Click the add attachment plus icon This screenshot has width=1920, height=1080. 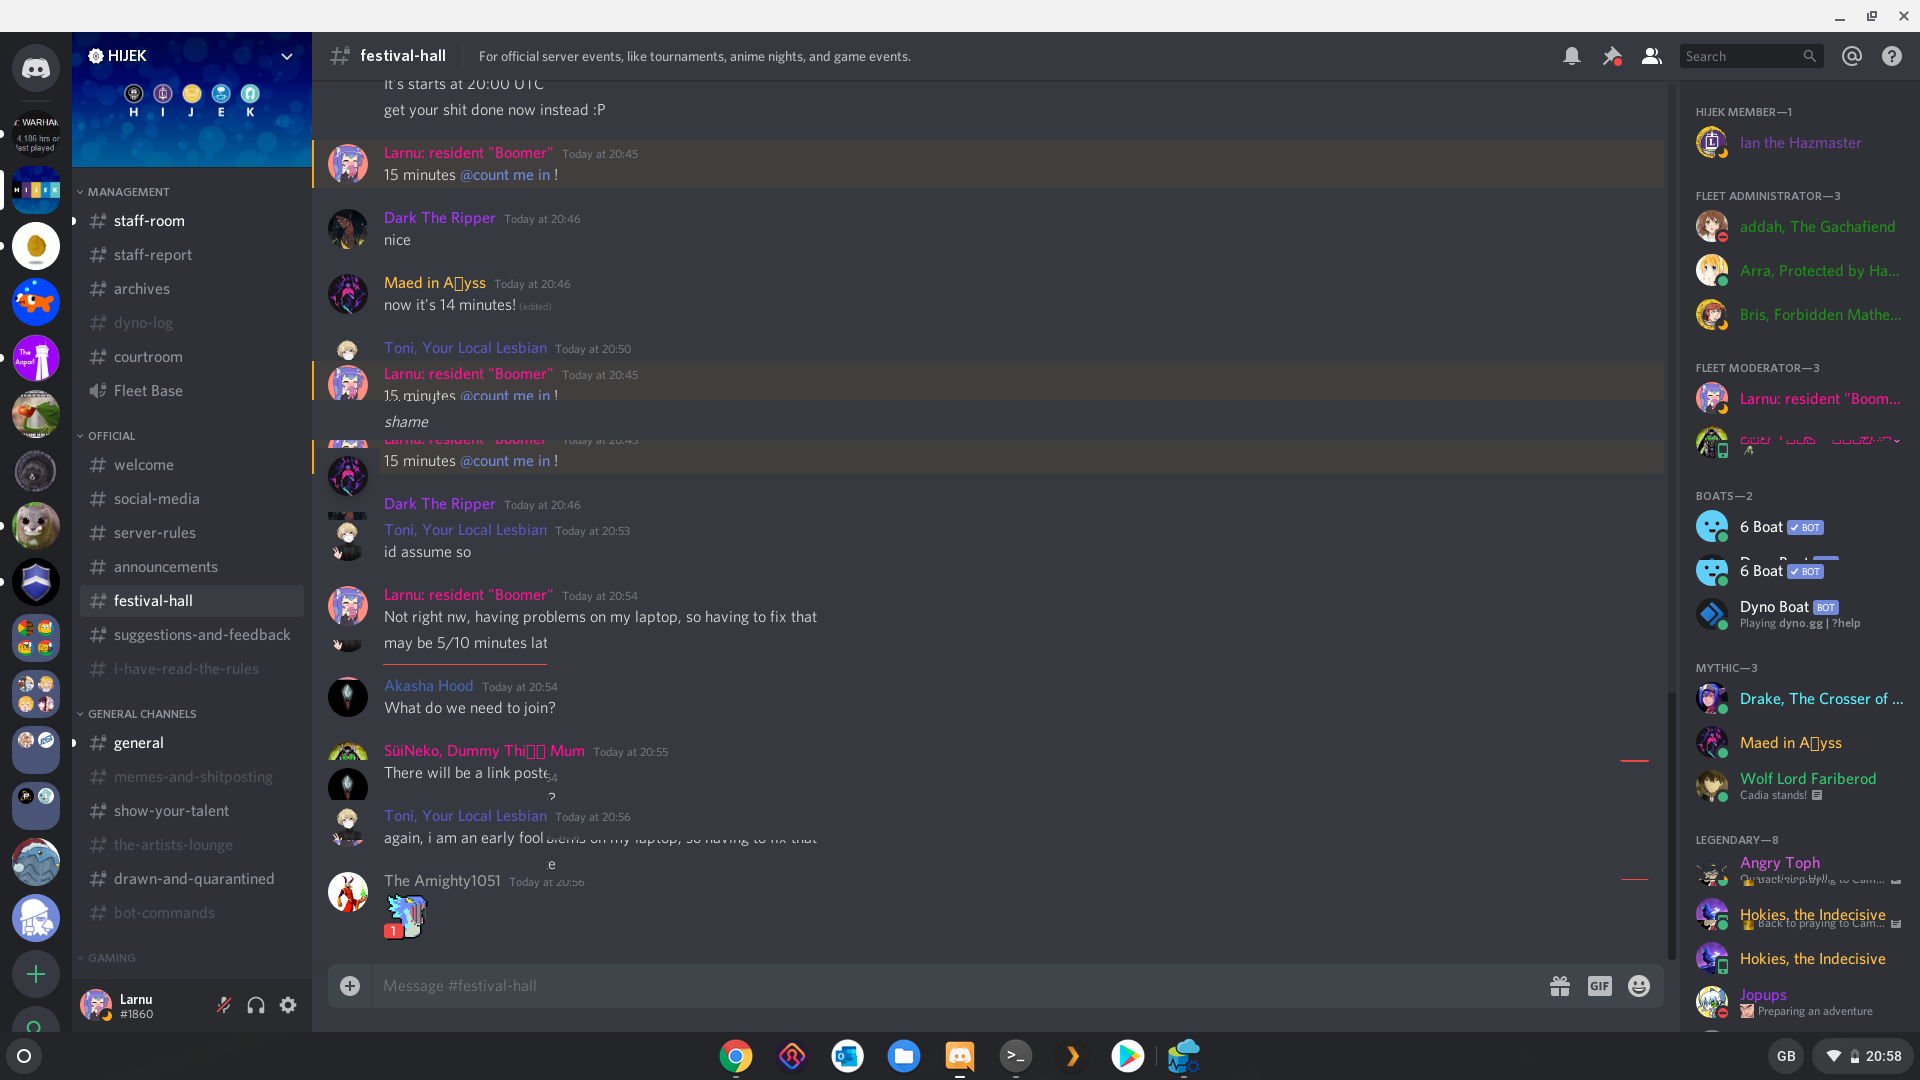point(349,986)
